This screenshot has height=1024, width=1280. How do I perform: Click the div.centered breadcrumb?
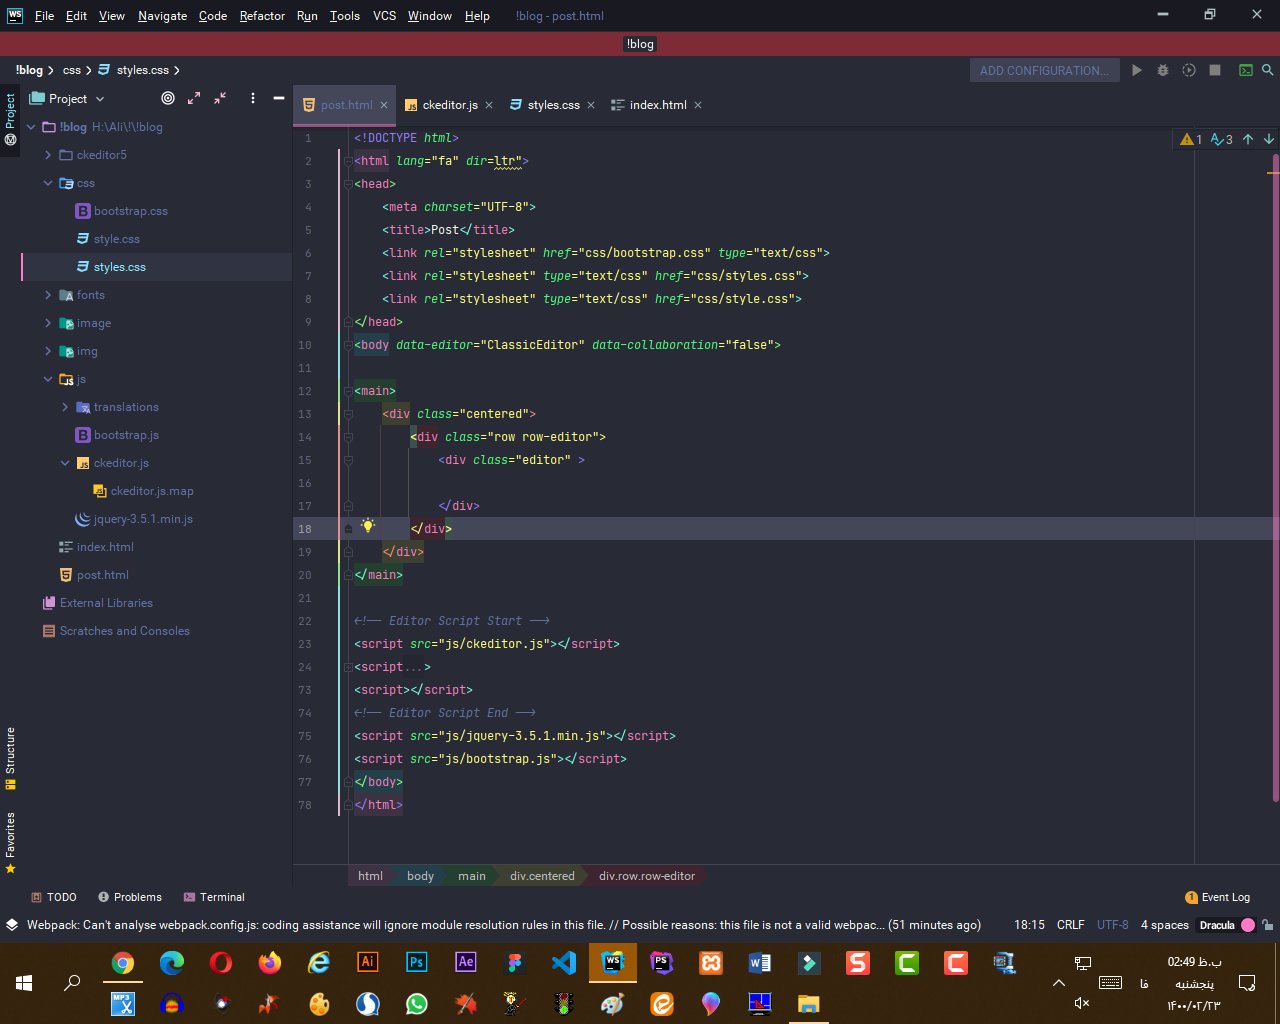tap(542, 876)
